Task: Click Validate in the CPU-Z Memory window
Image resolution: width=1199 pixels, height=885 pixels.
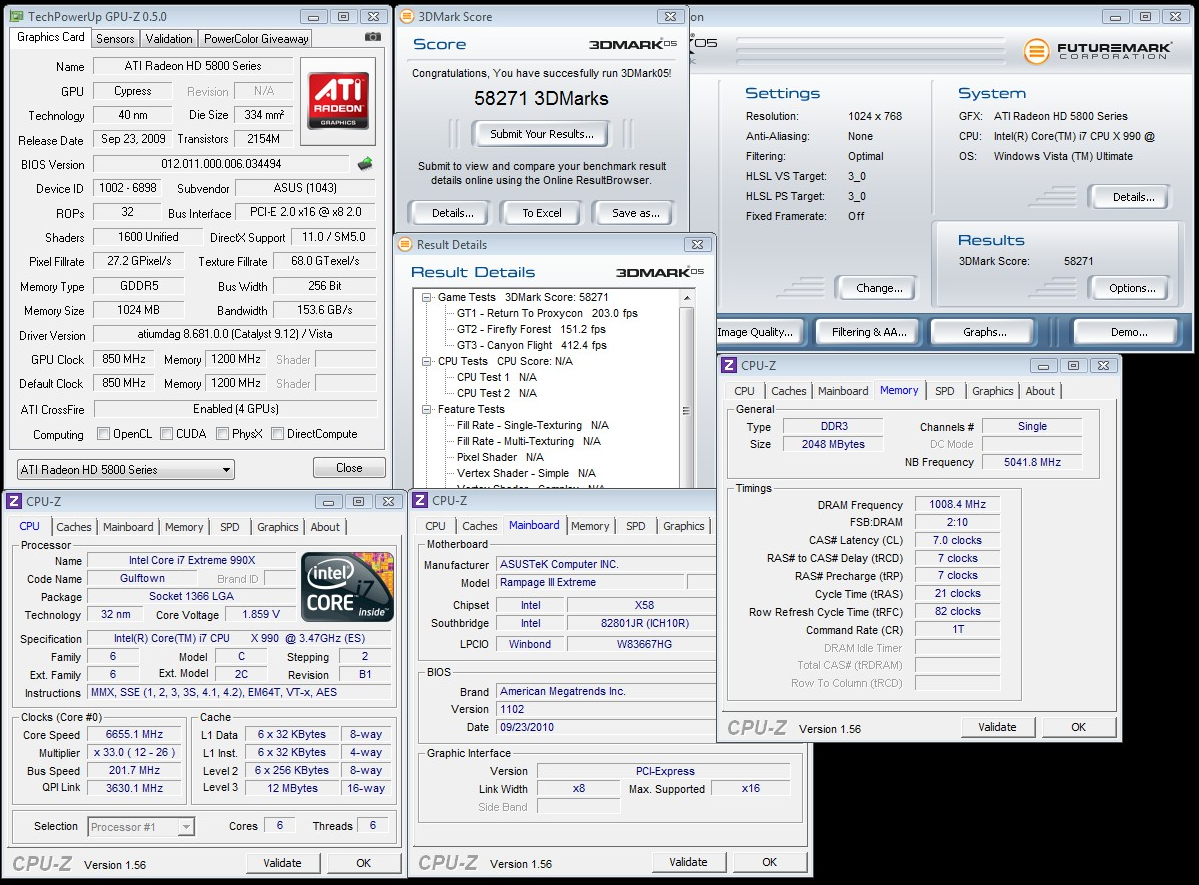Action: point(997,727)
